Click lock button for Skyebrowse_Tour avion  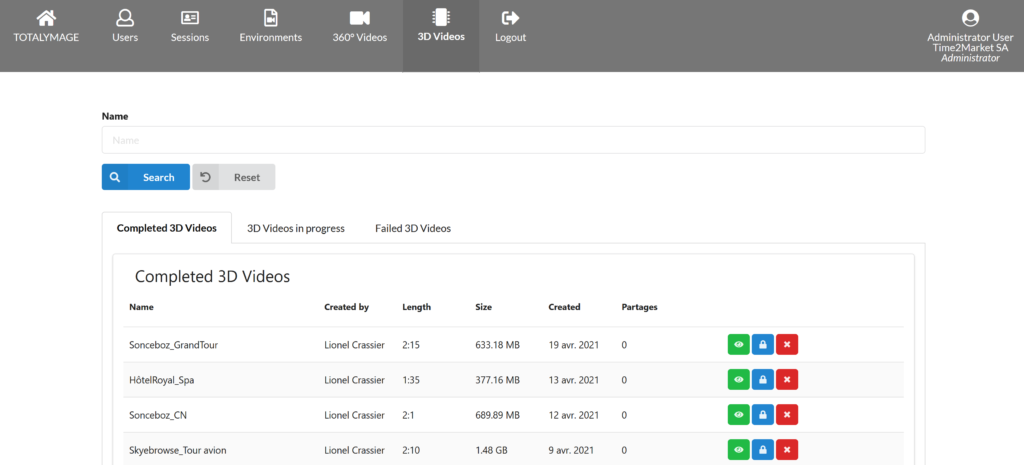pyautogui.click(x=763, y=450)
